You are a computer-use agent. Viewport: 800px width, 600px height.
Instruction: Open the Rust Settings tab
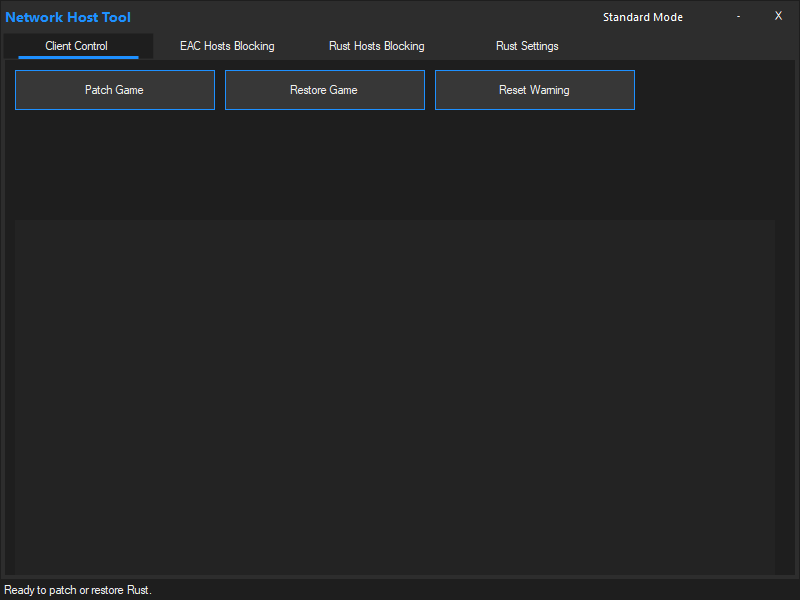point(527,46)
